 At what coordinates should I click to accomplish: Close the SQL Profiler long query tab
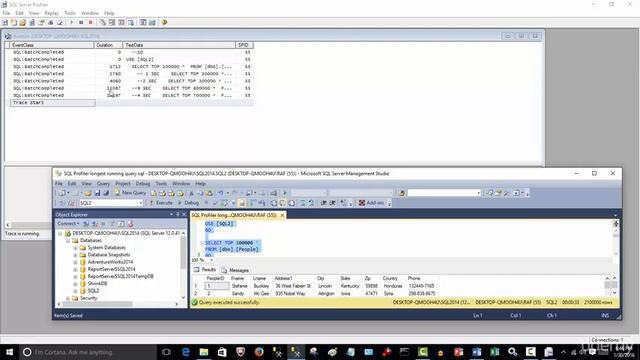pyautogui.click(x=282, y=215)
